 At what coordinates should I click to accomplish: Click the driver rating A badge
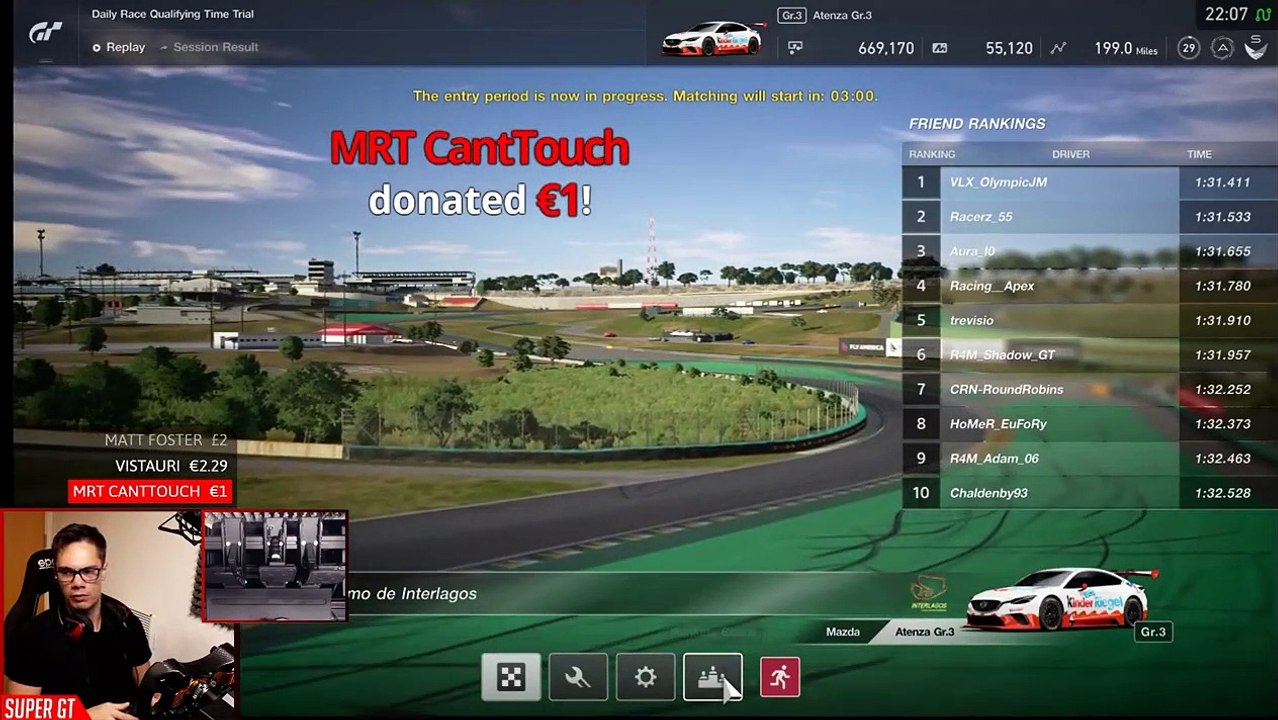coord(1222,47)
